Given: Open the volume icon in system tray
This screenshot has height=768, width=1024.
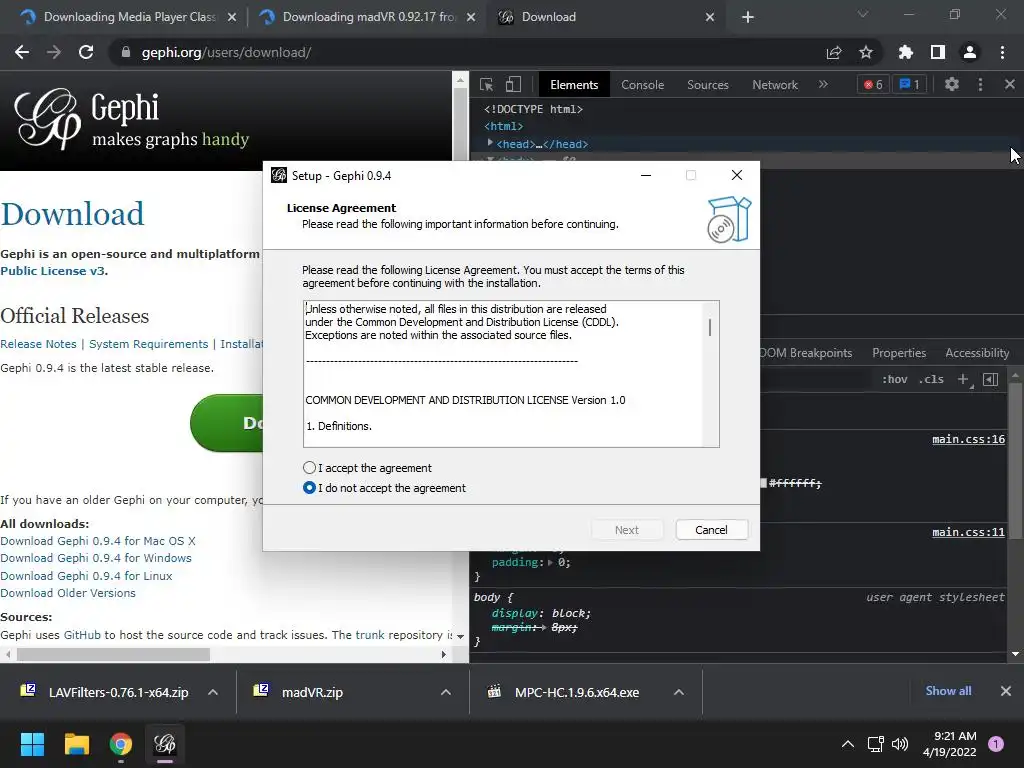Looking at the screenshot, I should (900, 744).
